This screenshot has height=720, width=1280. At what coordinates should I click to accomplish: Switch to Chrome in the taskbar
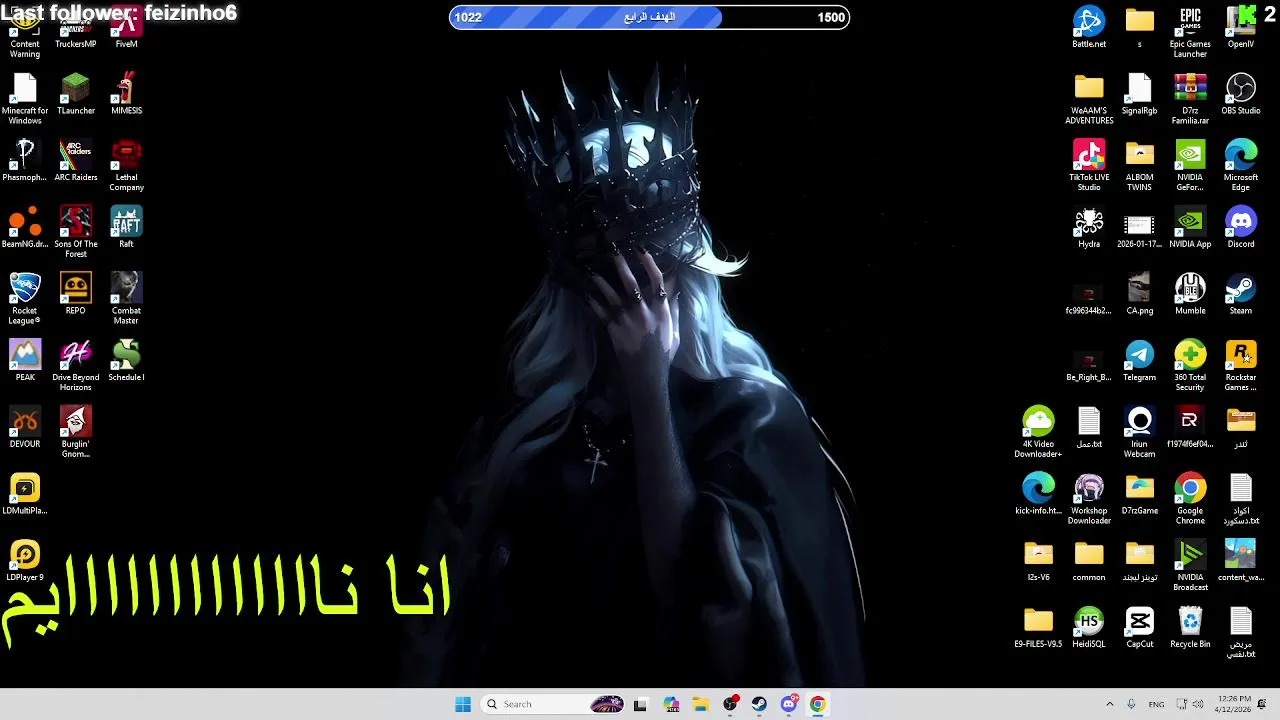pyautogui.click(x=818, y=704)
